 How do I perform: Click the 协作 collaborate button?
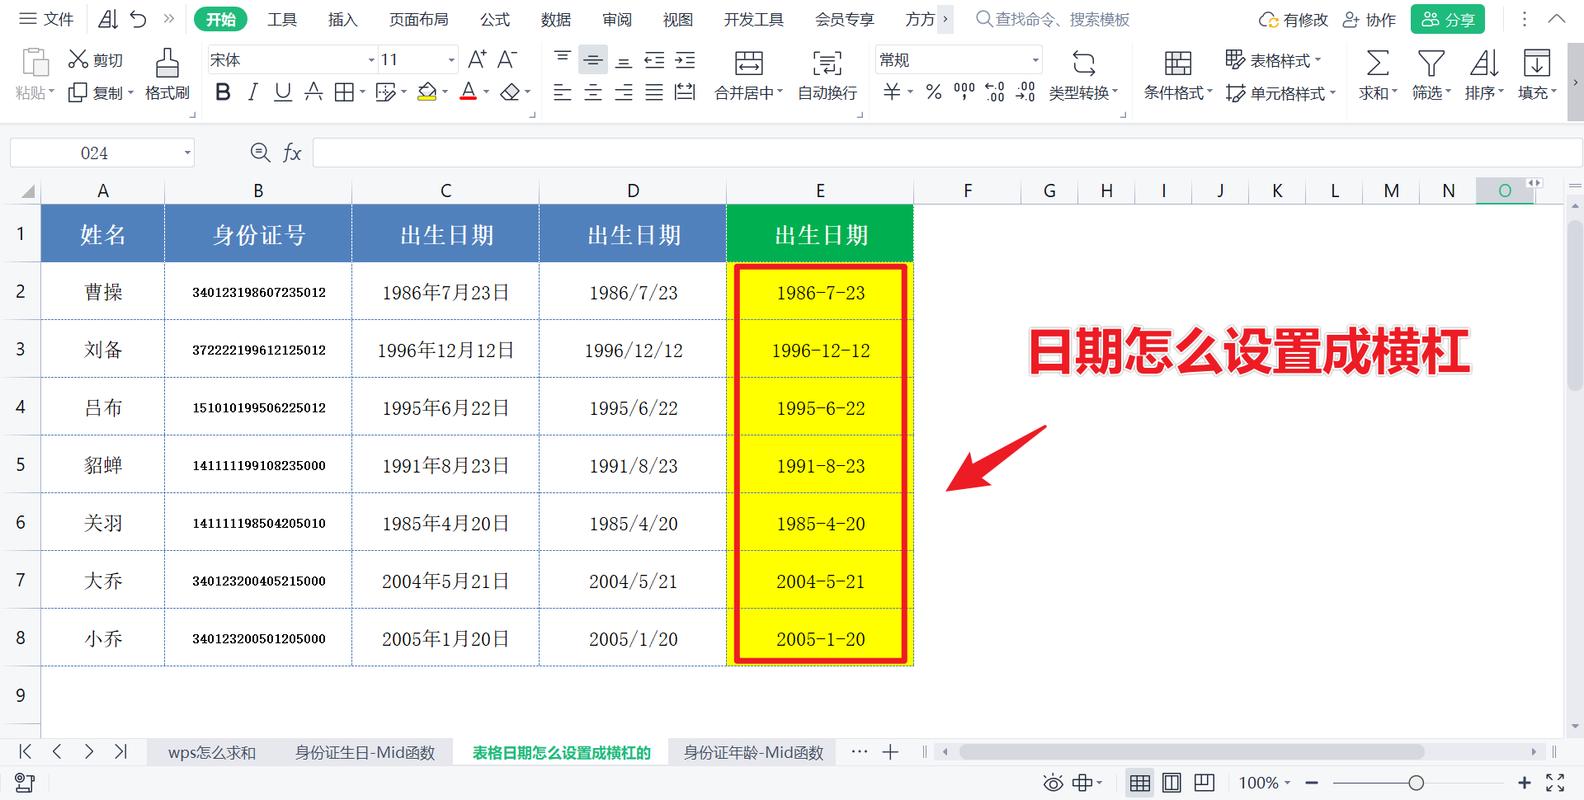click(1370, 19)
